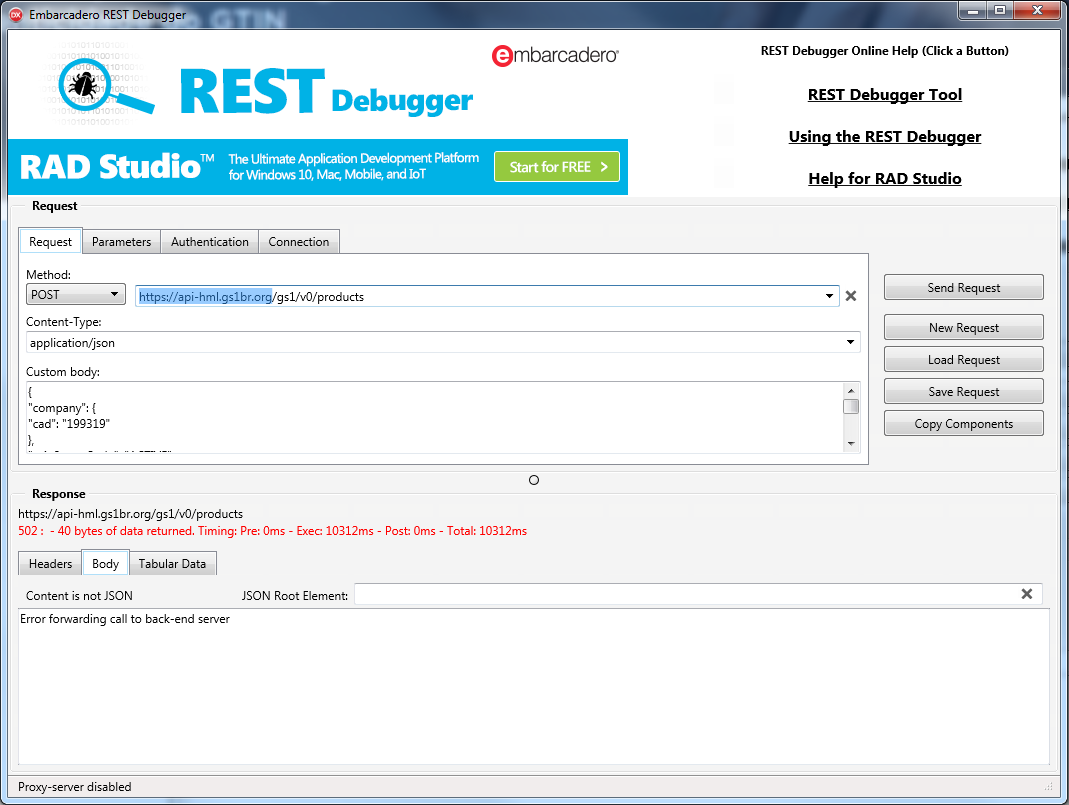Screen dimensions: 1069x805
Task: Expand the URL history dropdown
Action: click(830, 296)
